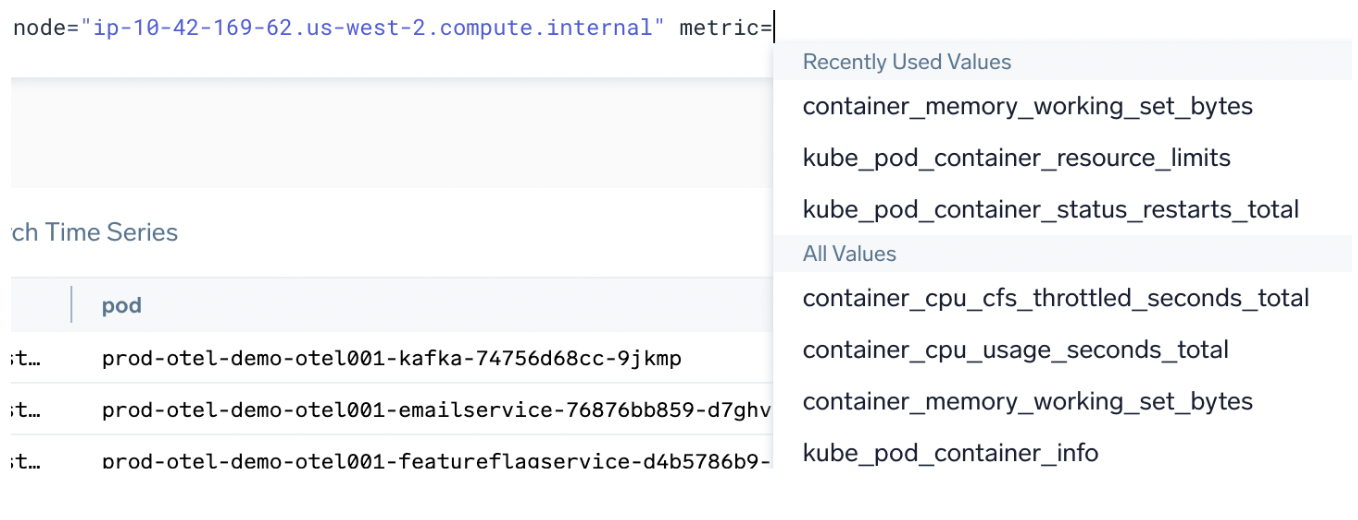Select container_cpu_cfs_throttled_seconds_total from All Values

tap(1055, 298)
